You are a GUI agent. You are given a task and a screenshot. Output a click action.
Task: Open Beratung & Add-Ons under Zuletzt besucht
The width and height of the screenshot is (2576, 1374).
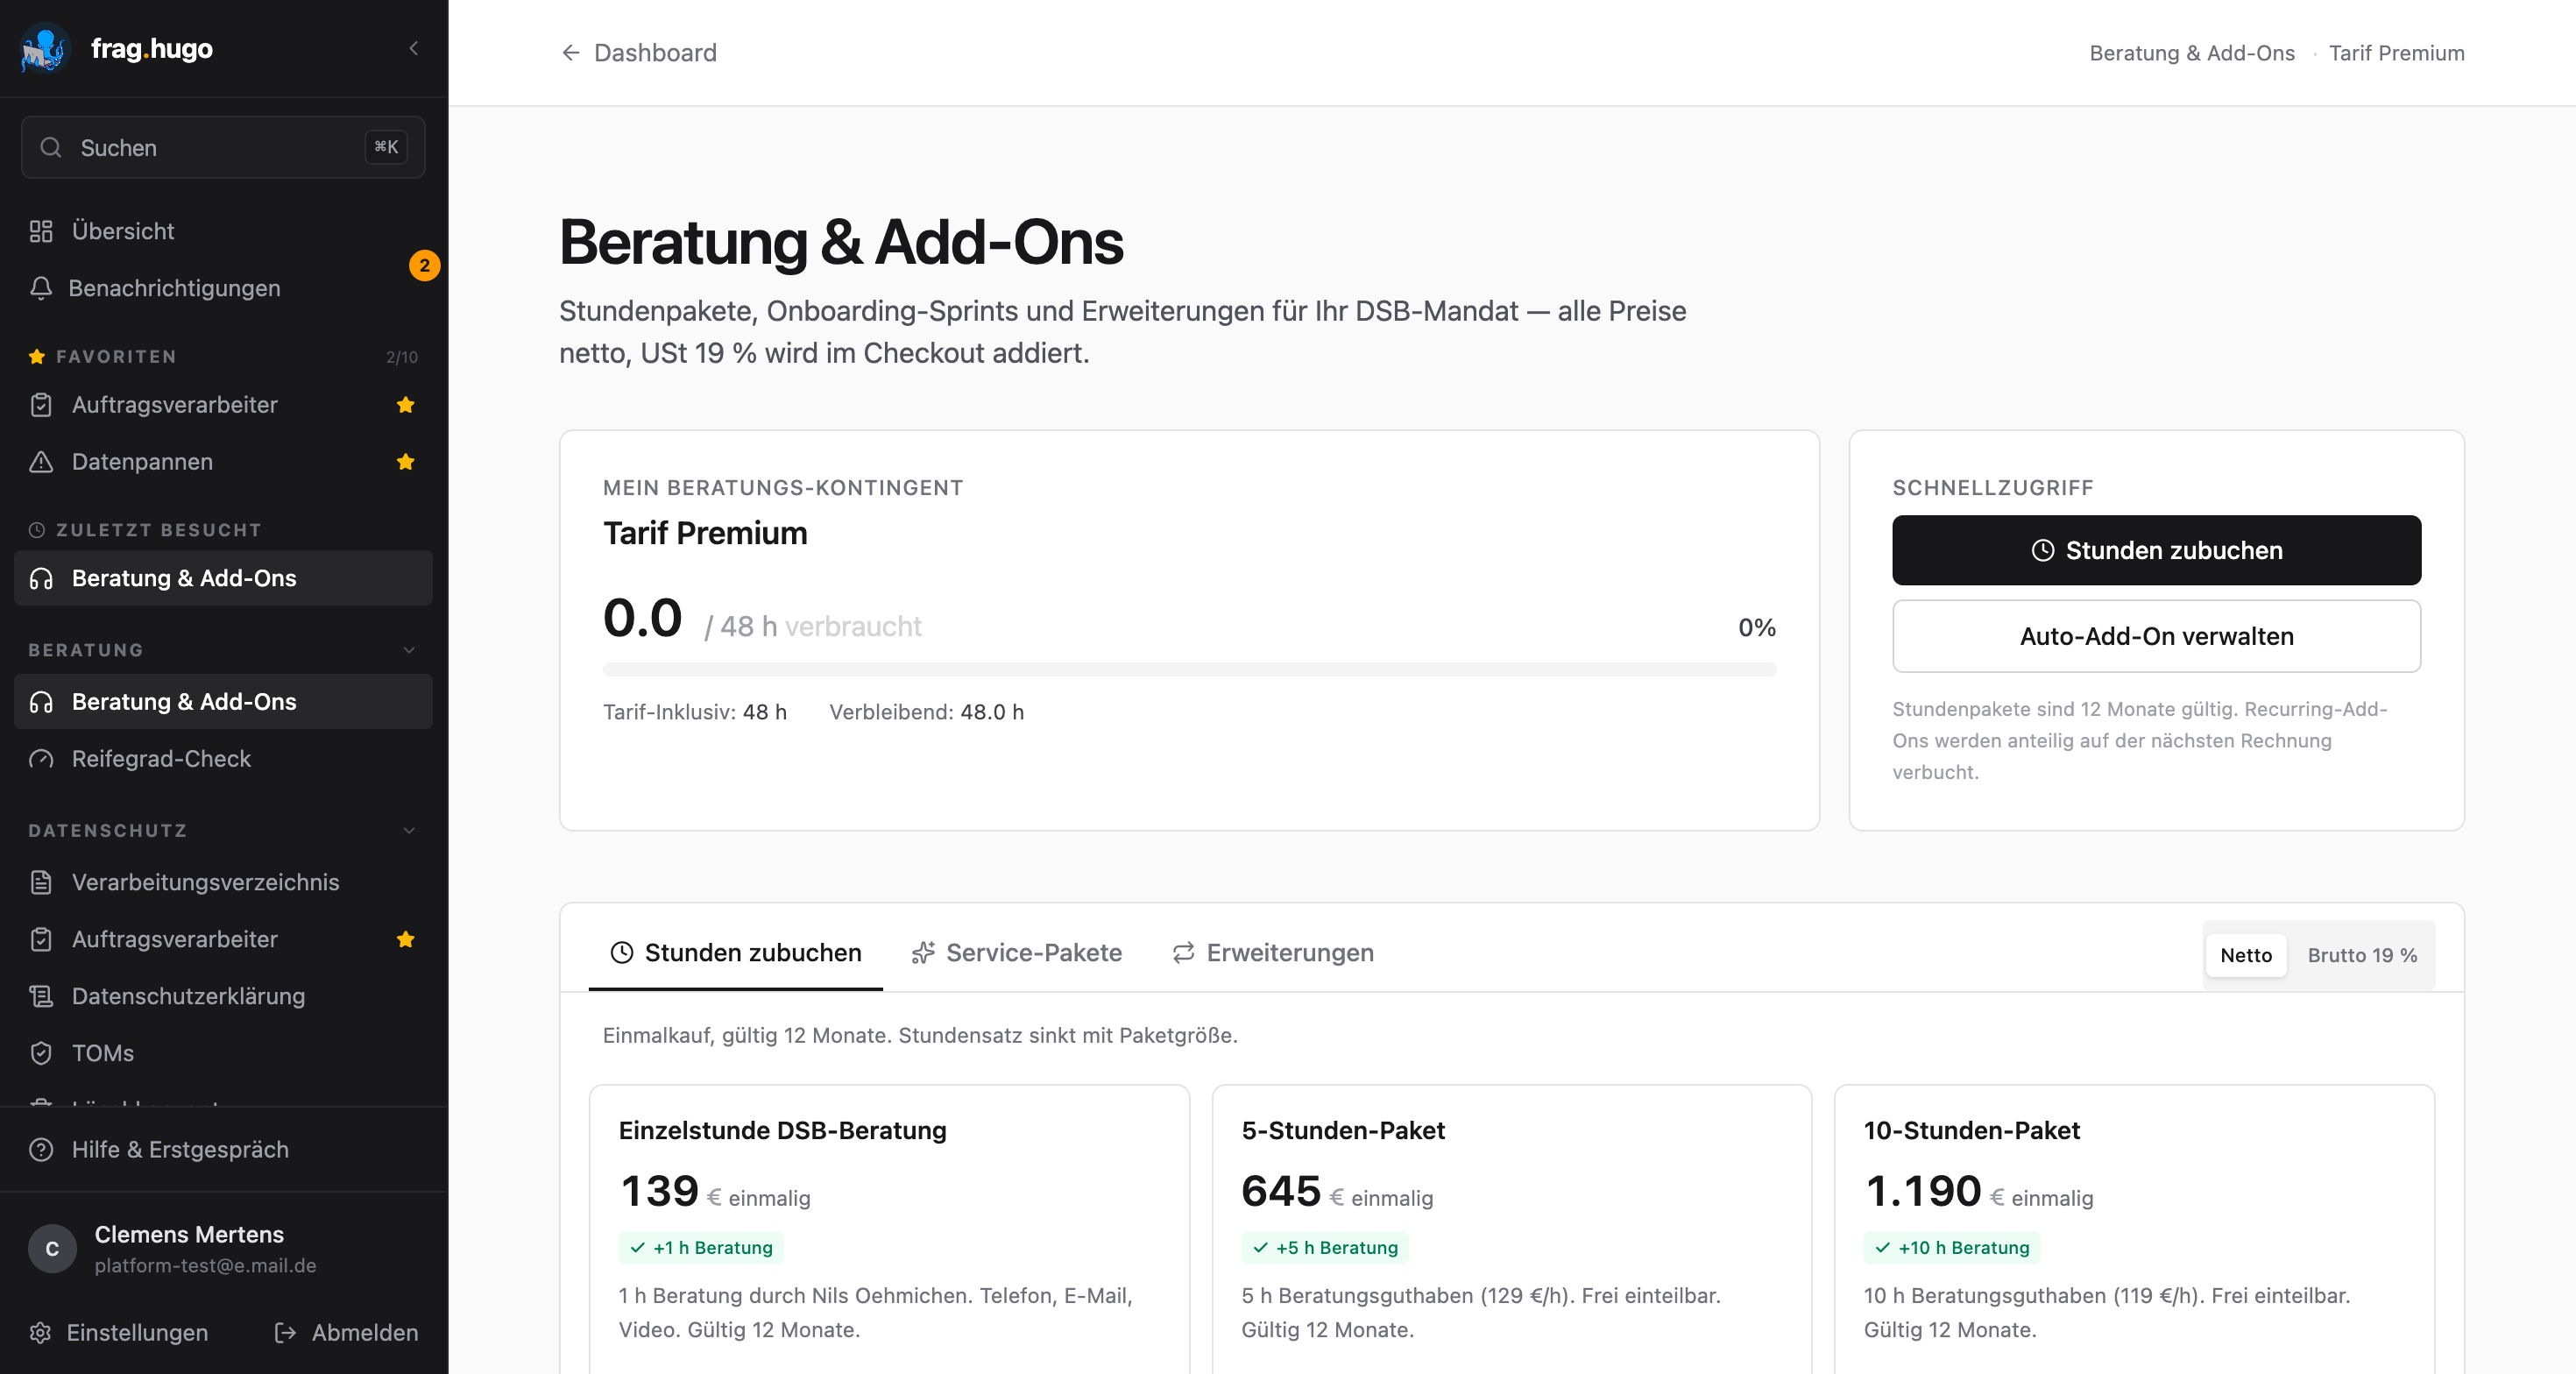(223, 578)
